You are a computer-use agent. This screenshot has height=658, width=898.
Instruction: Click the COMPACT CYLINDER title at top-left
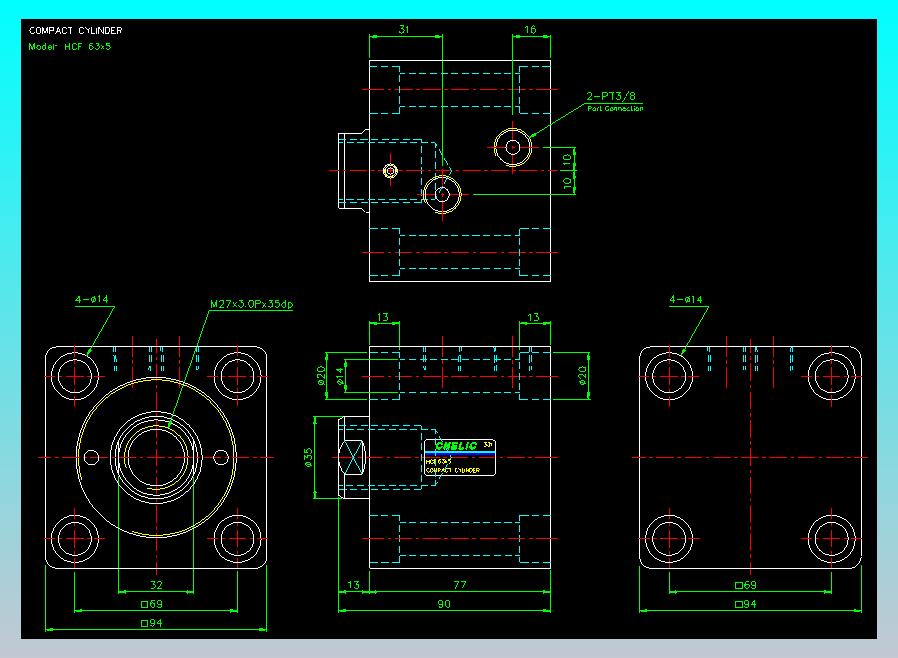click(x=76, y=30)
